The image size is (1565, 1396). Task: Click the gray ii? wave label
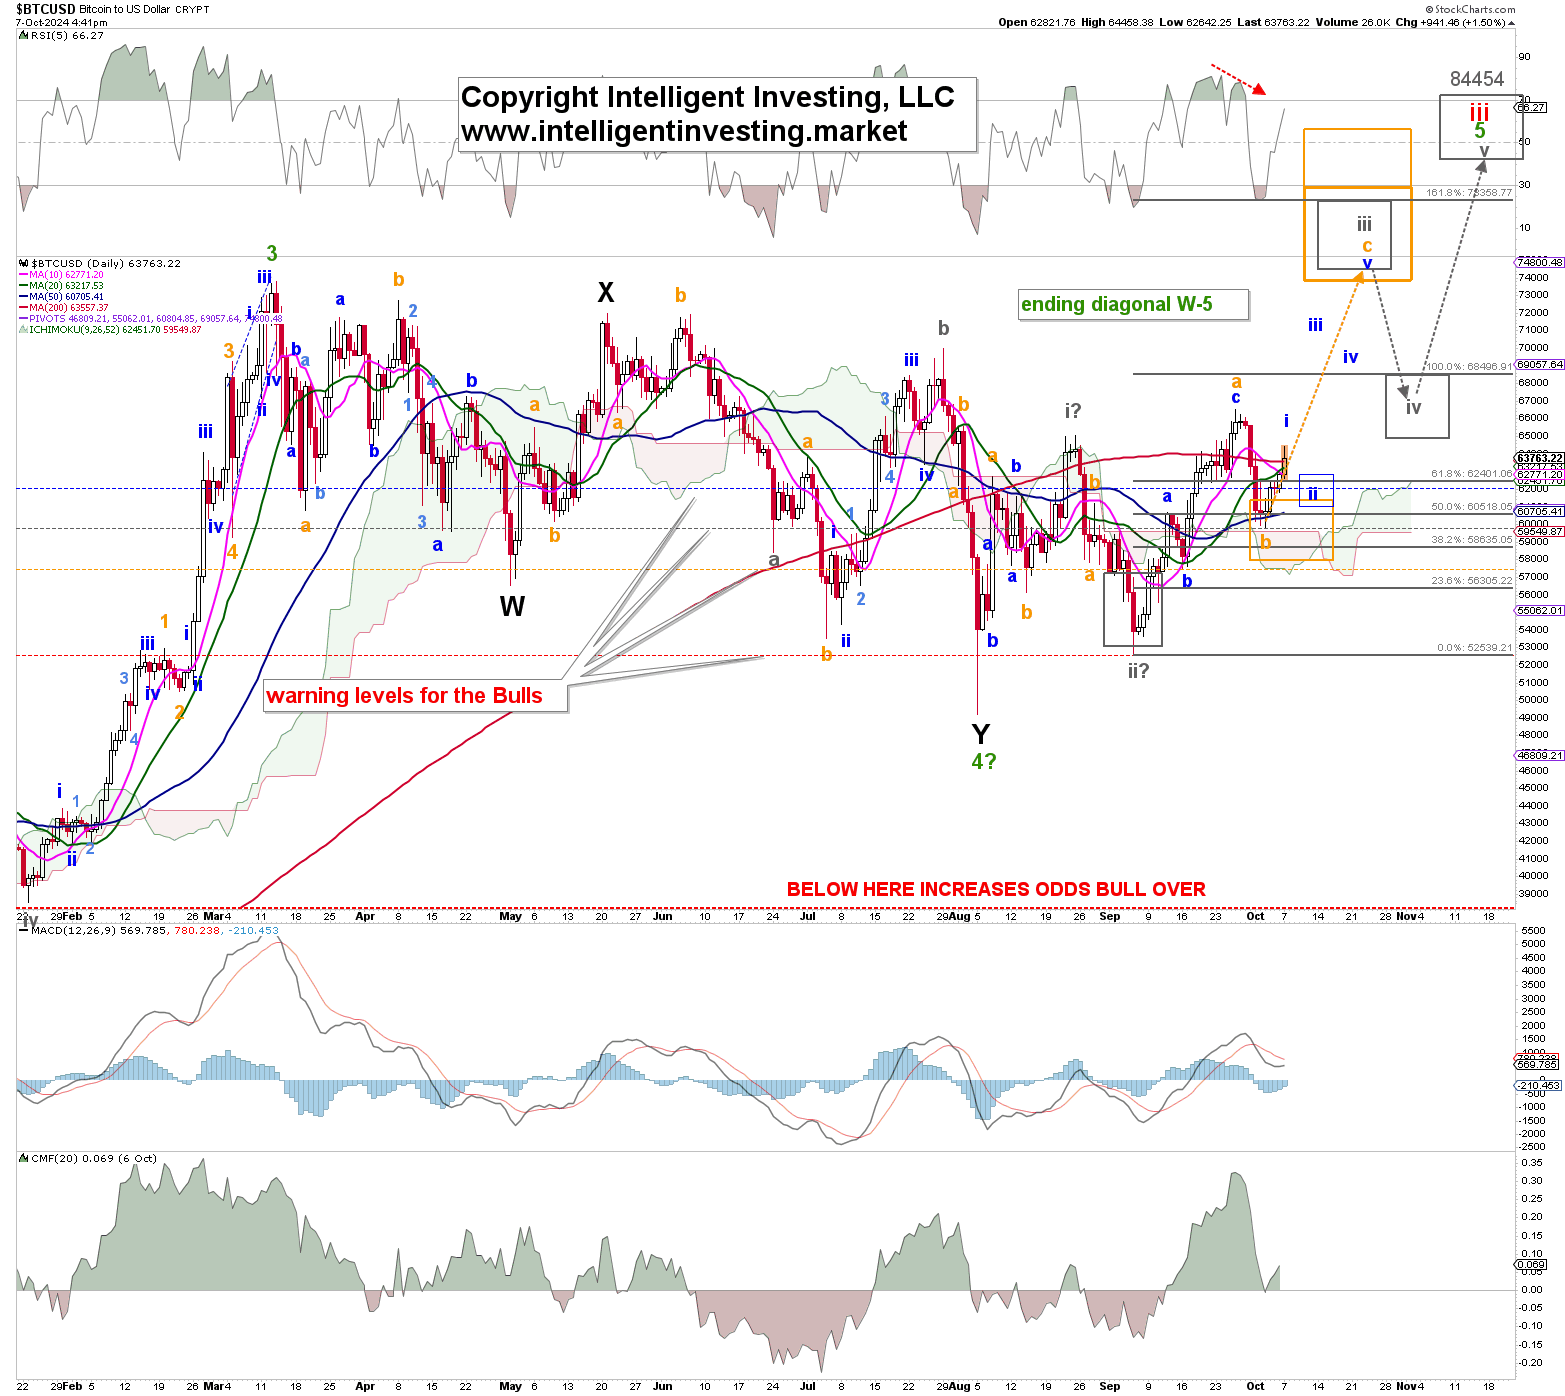(x=1139, y=670)
